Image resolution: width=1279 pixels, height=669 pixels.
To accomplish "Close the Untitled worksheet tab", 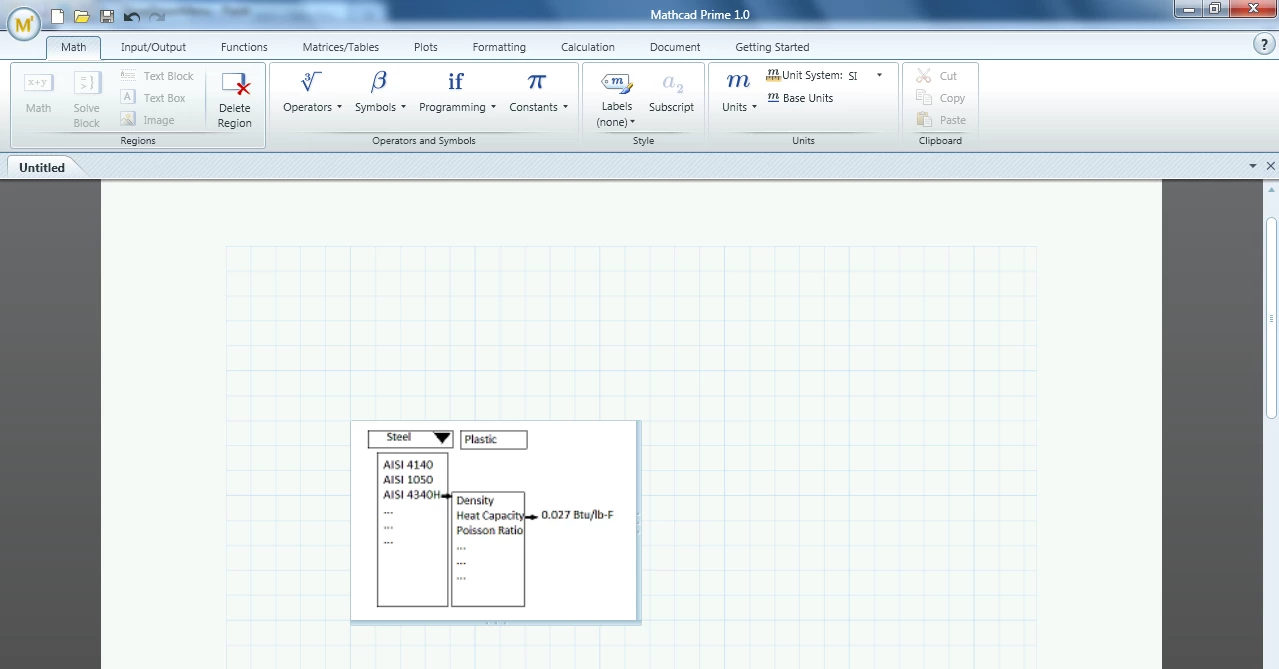I will pos(1271,166).
